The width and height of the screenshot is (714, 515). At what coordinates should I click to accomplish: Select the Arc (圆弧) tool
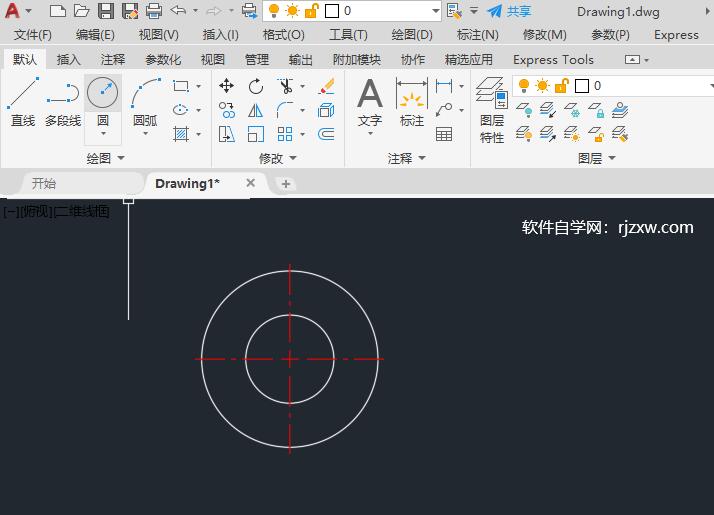coord(145,102)
